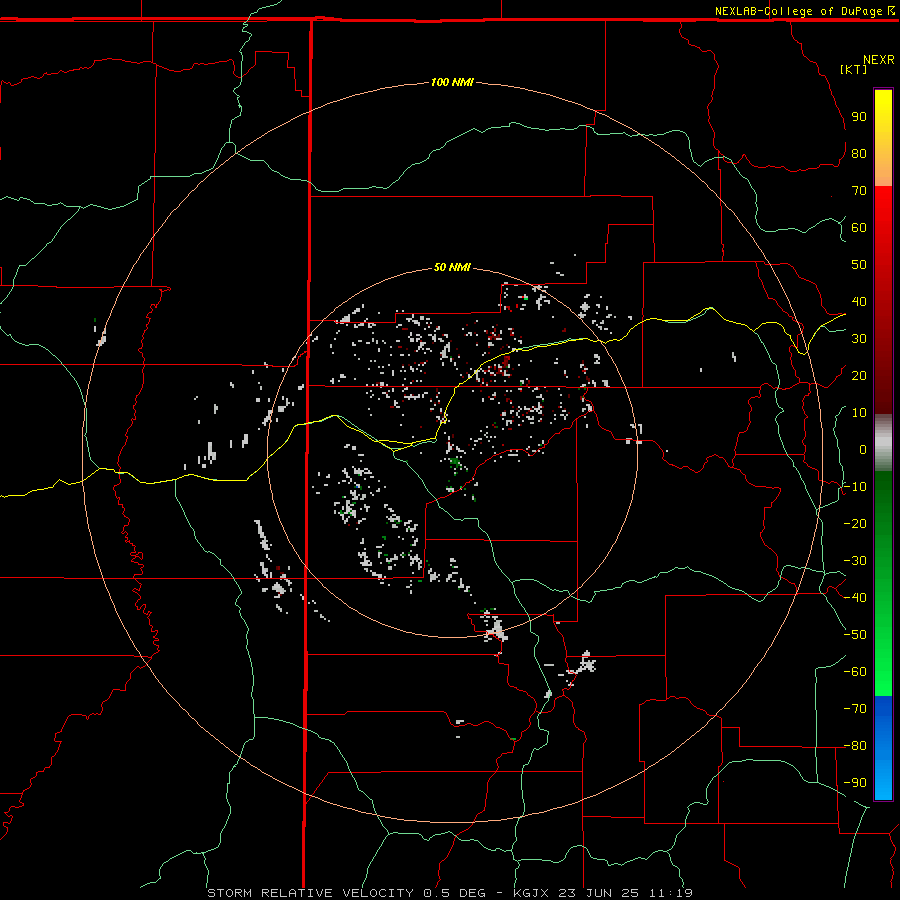Select the 0 value on velocity scale

pyautogui.click(x=863, y=449)
